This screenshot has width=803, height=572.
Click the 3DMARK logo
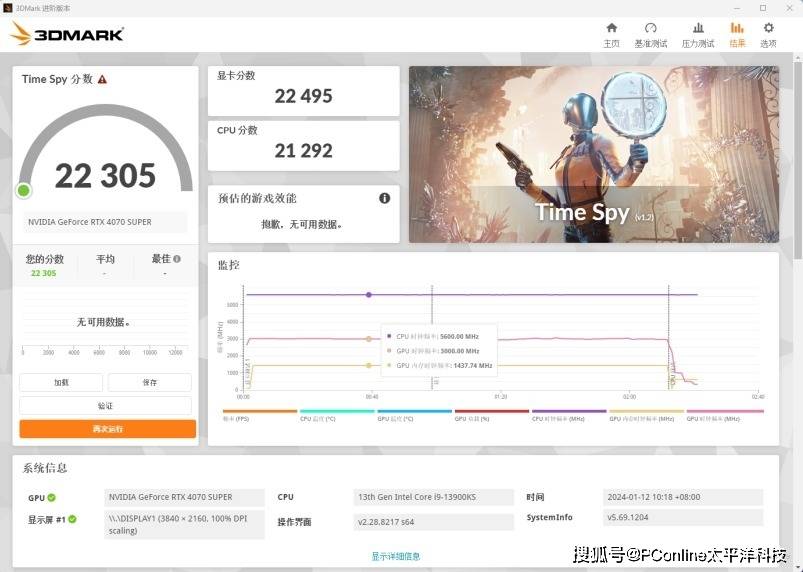pos(67,34)
